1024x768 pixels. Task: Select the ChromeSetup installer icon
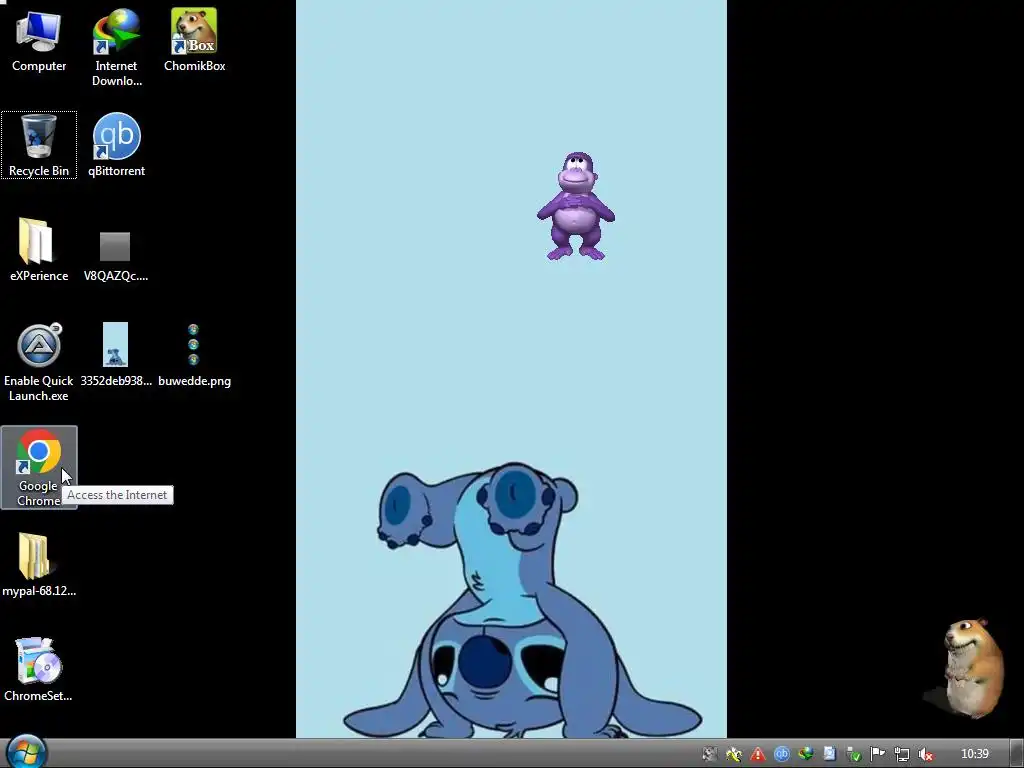[39, 670]
